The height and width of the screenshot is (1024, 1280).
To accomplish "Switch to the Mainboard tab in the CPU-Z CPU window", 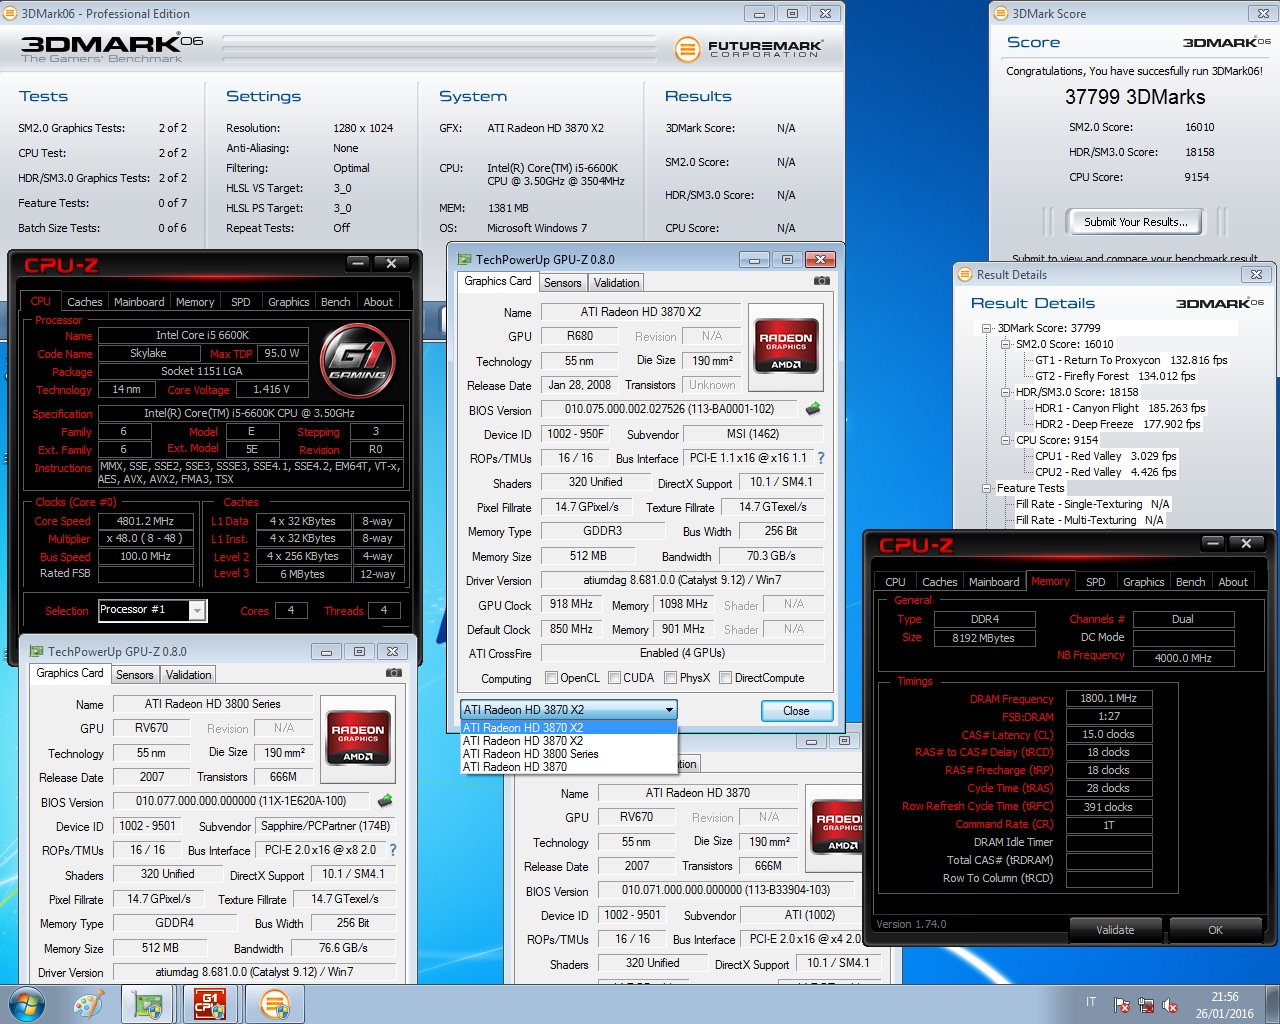I will click(x=139, y=302).
